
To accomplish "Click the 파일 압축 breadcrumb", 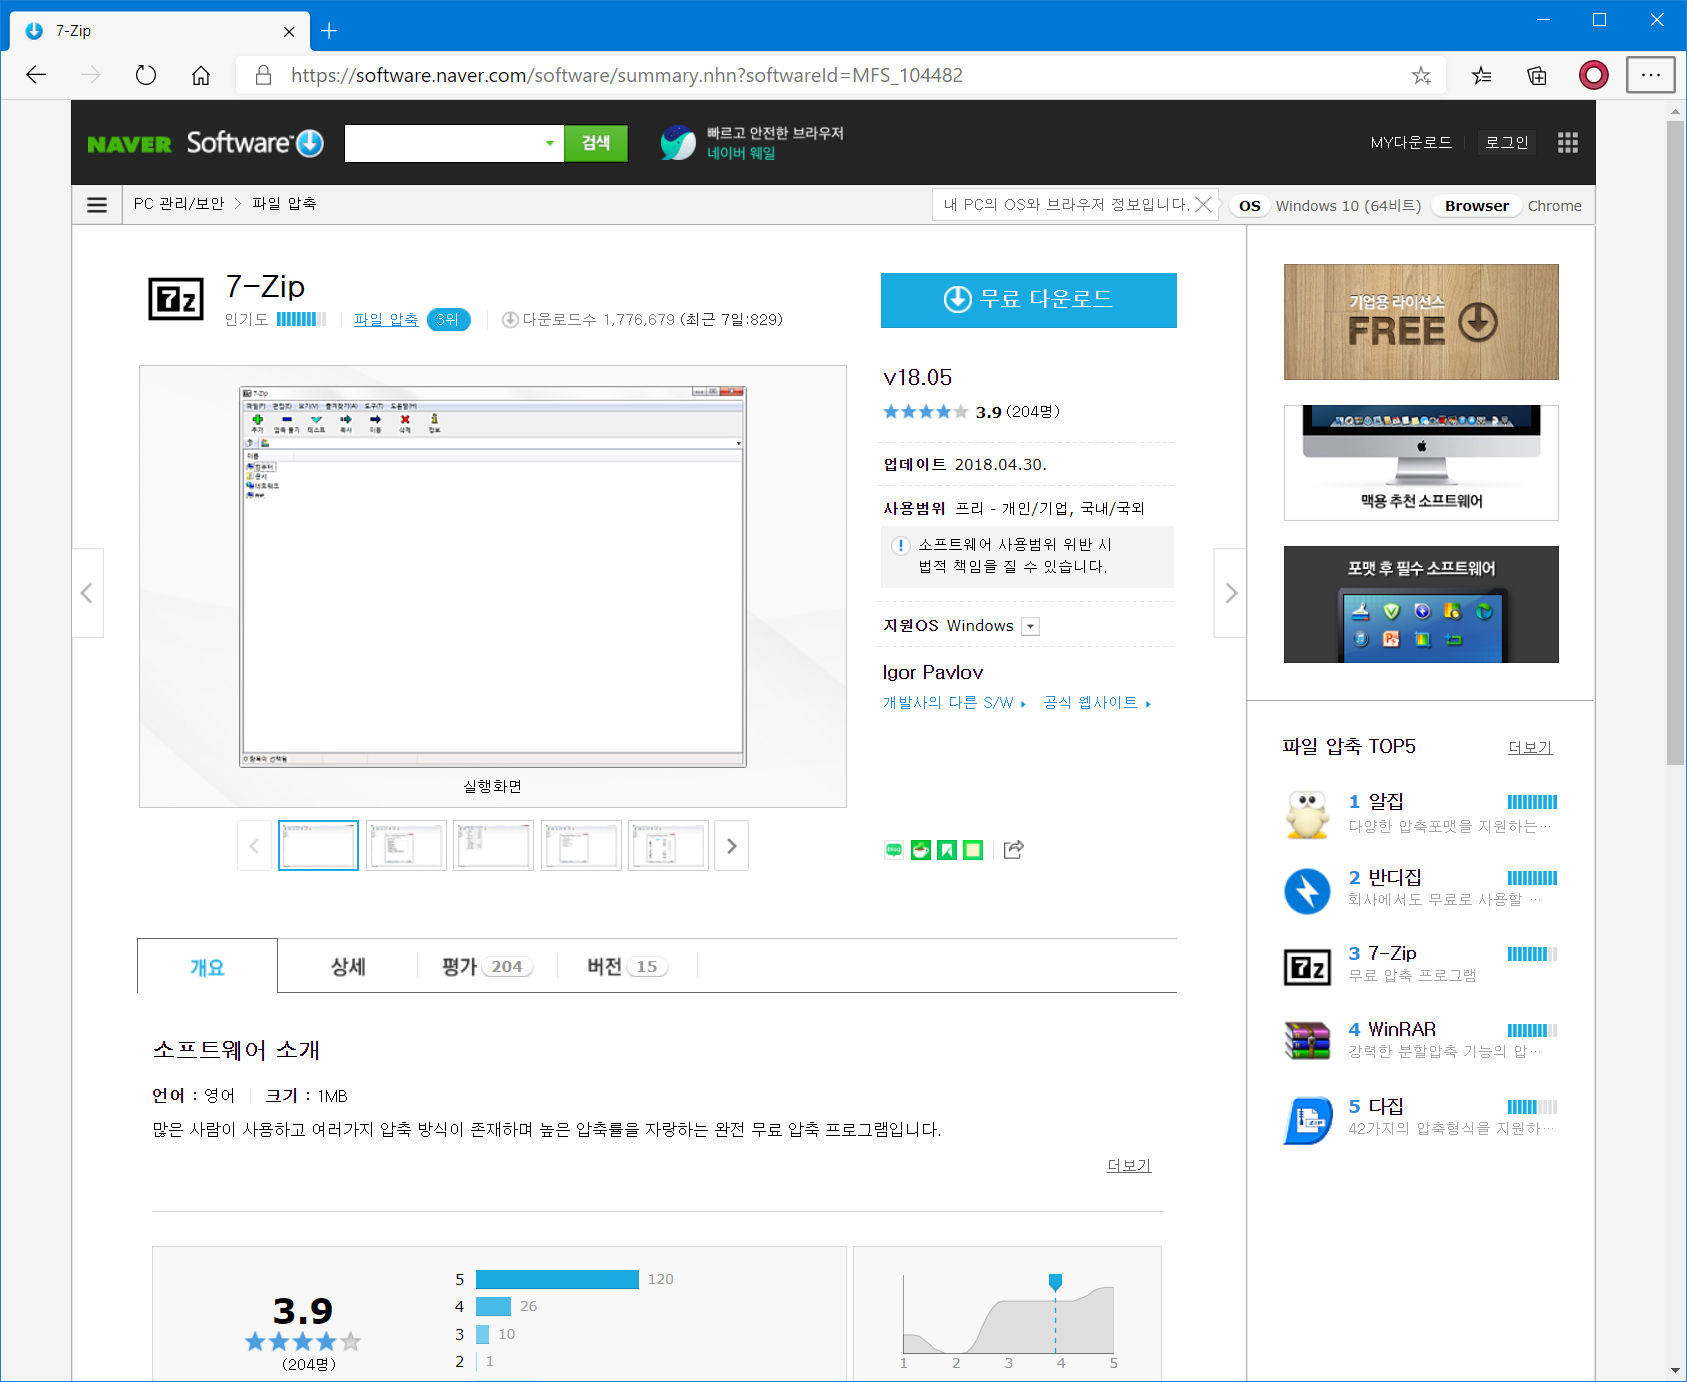I will point(284,204).
